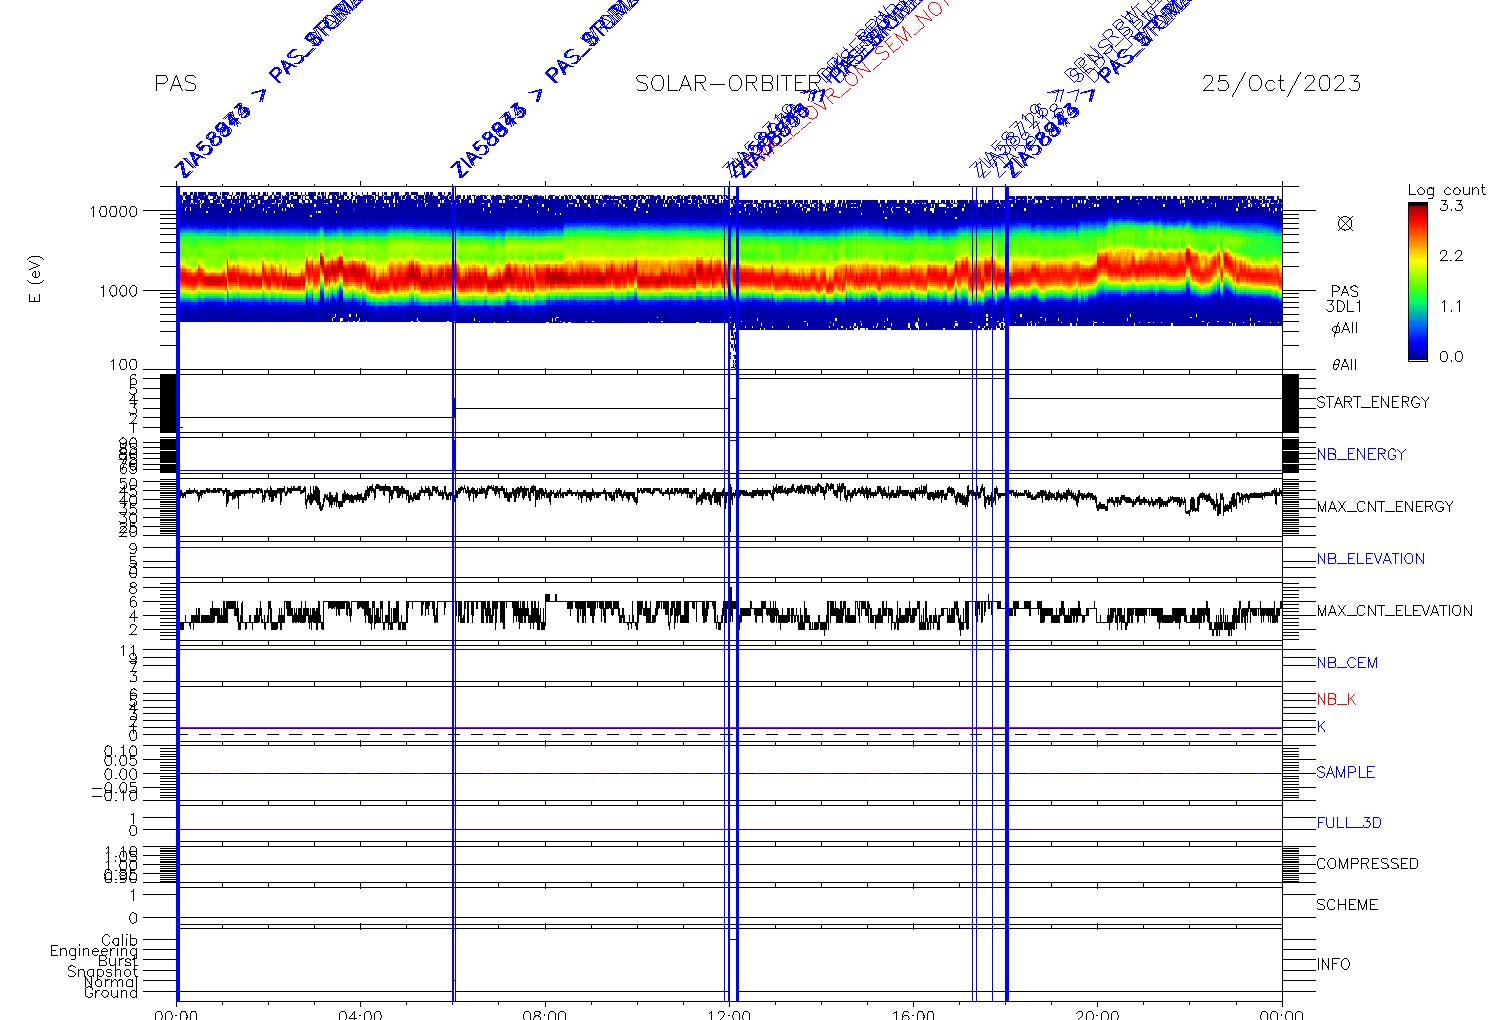The height and width of the screenshot is (1020, 1512).
Task: Click the 08:00 time axis label
Action: (x=545, y=1014)
